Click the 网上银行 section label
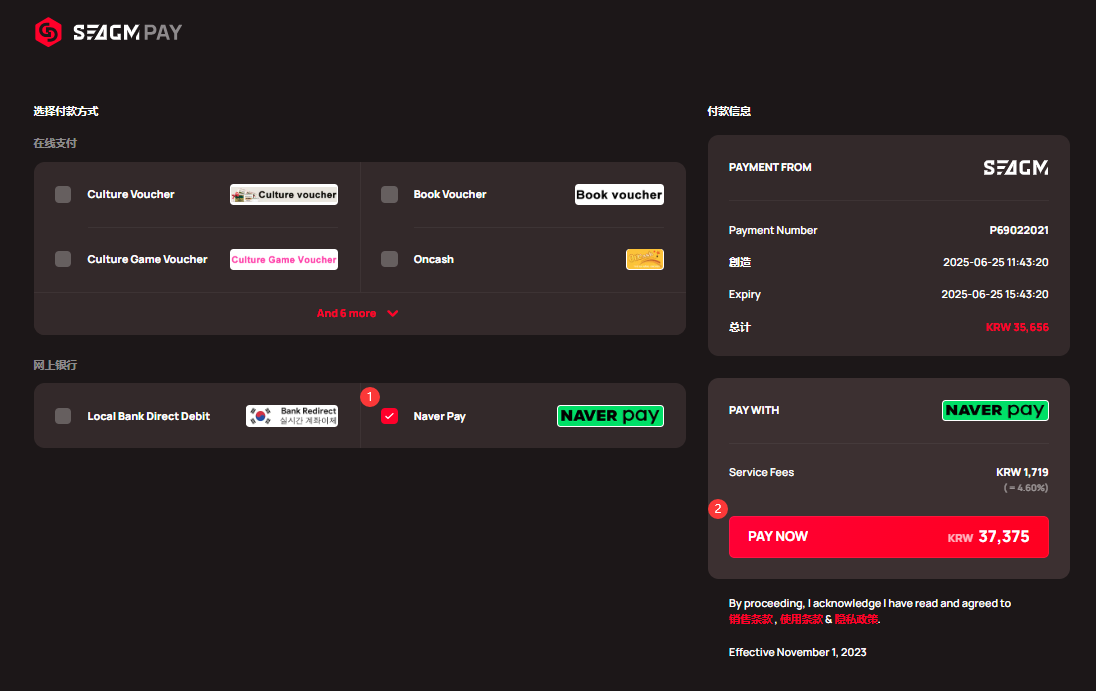 tap(55, 365)
